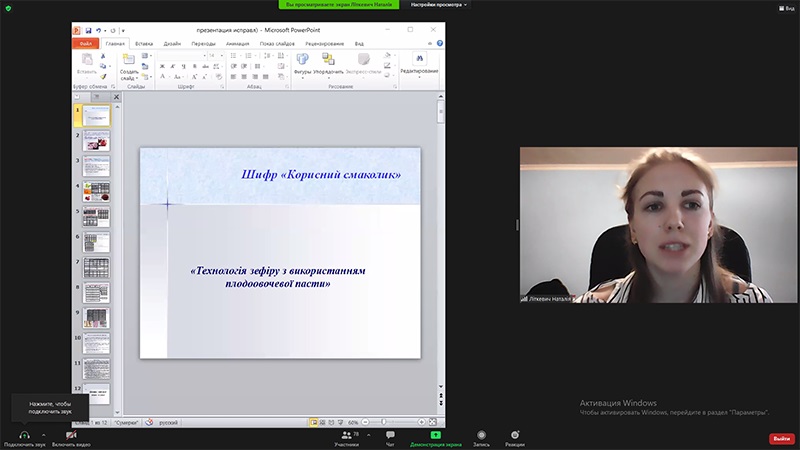Click the Фигуры shapes icon
The image size is (800, 450).
tap(303, 61)
